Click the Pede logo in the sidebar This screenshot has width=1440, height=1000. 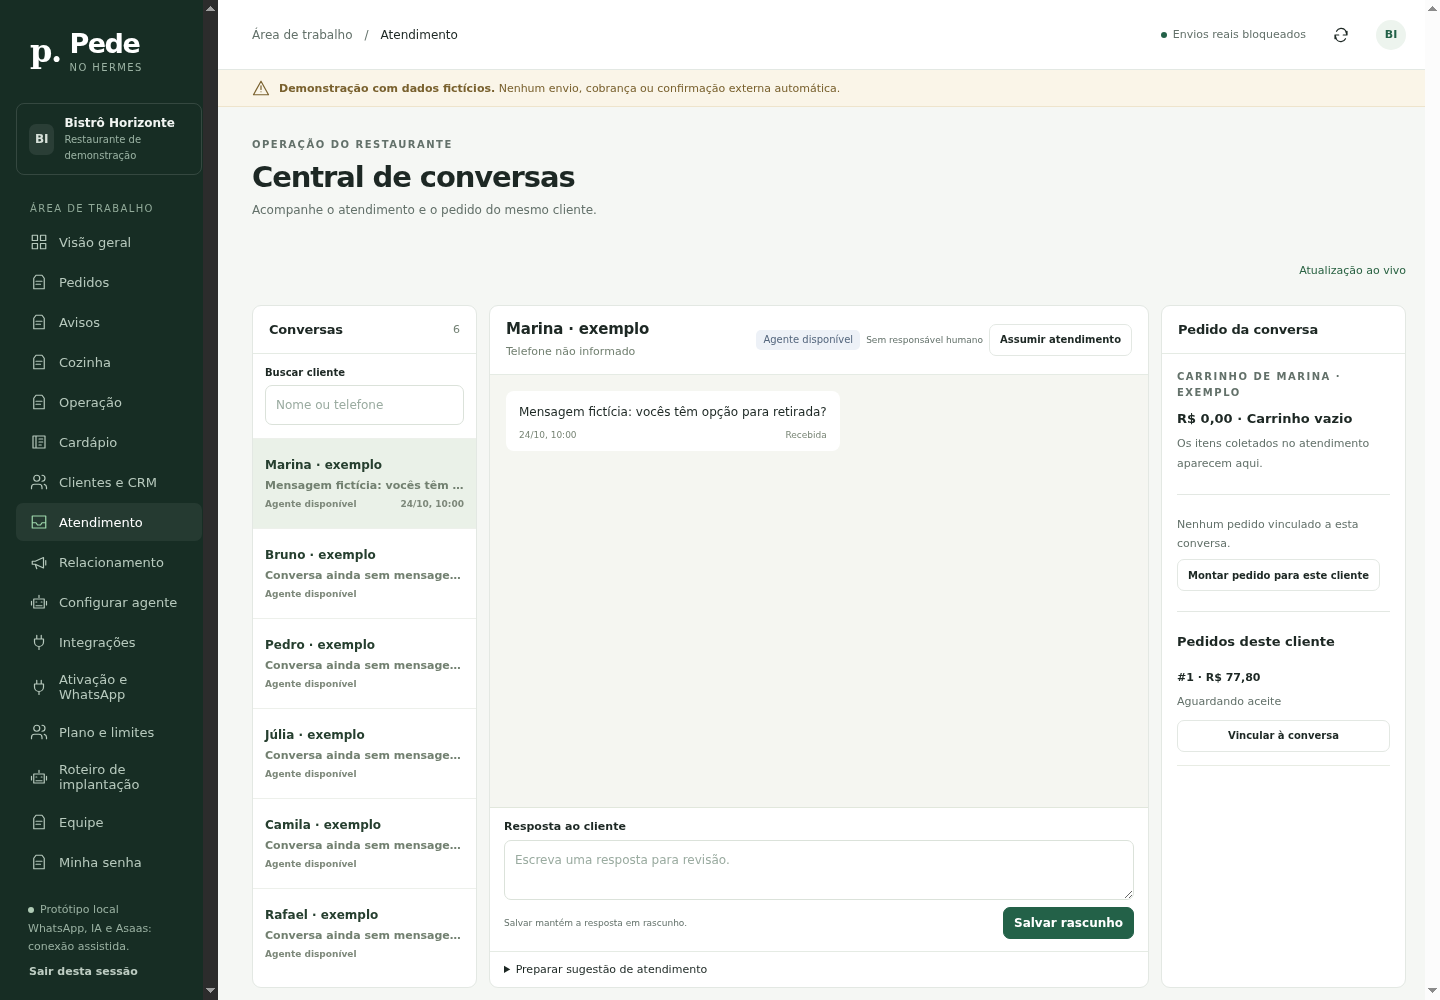pyautogui.click(x=86, y=52)
